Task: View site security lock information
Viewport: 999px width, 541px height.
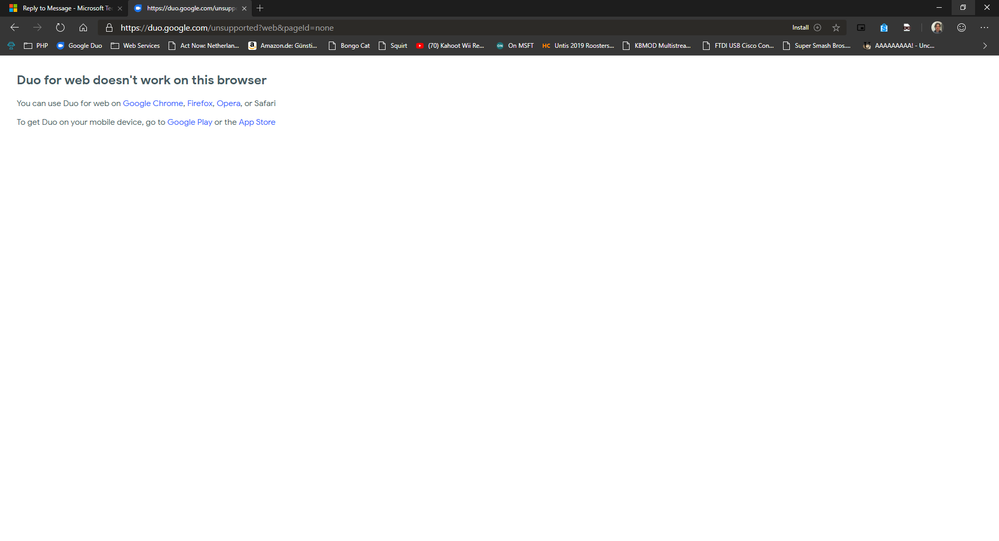Action: click(109, 27)
